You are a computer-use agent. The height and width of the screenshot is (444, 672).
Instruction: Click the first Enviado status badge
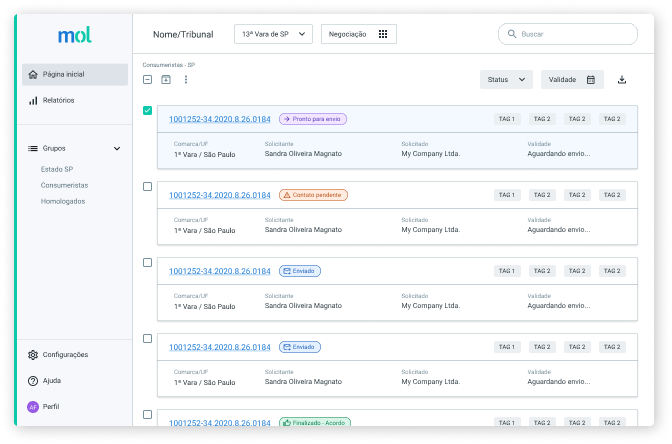300,271
